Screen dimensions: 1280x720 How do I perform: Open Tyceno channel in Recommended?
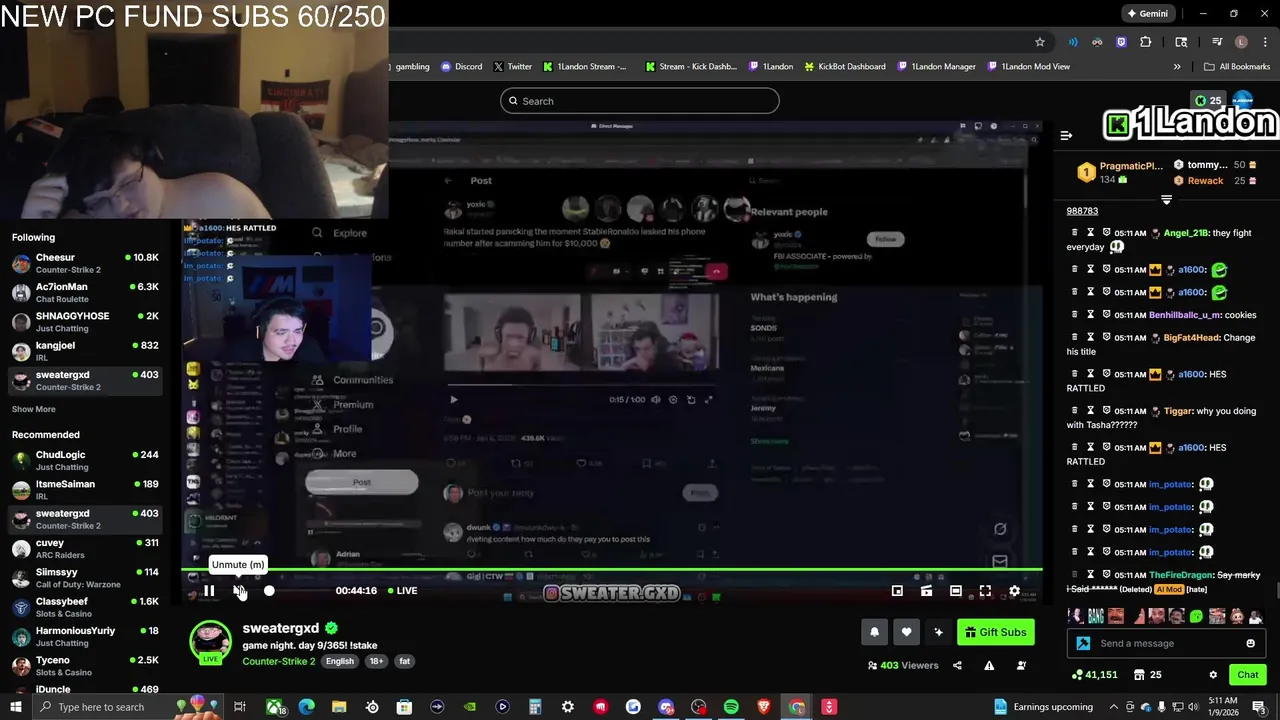pos(85,666)
